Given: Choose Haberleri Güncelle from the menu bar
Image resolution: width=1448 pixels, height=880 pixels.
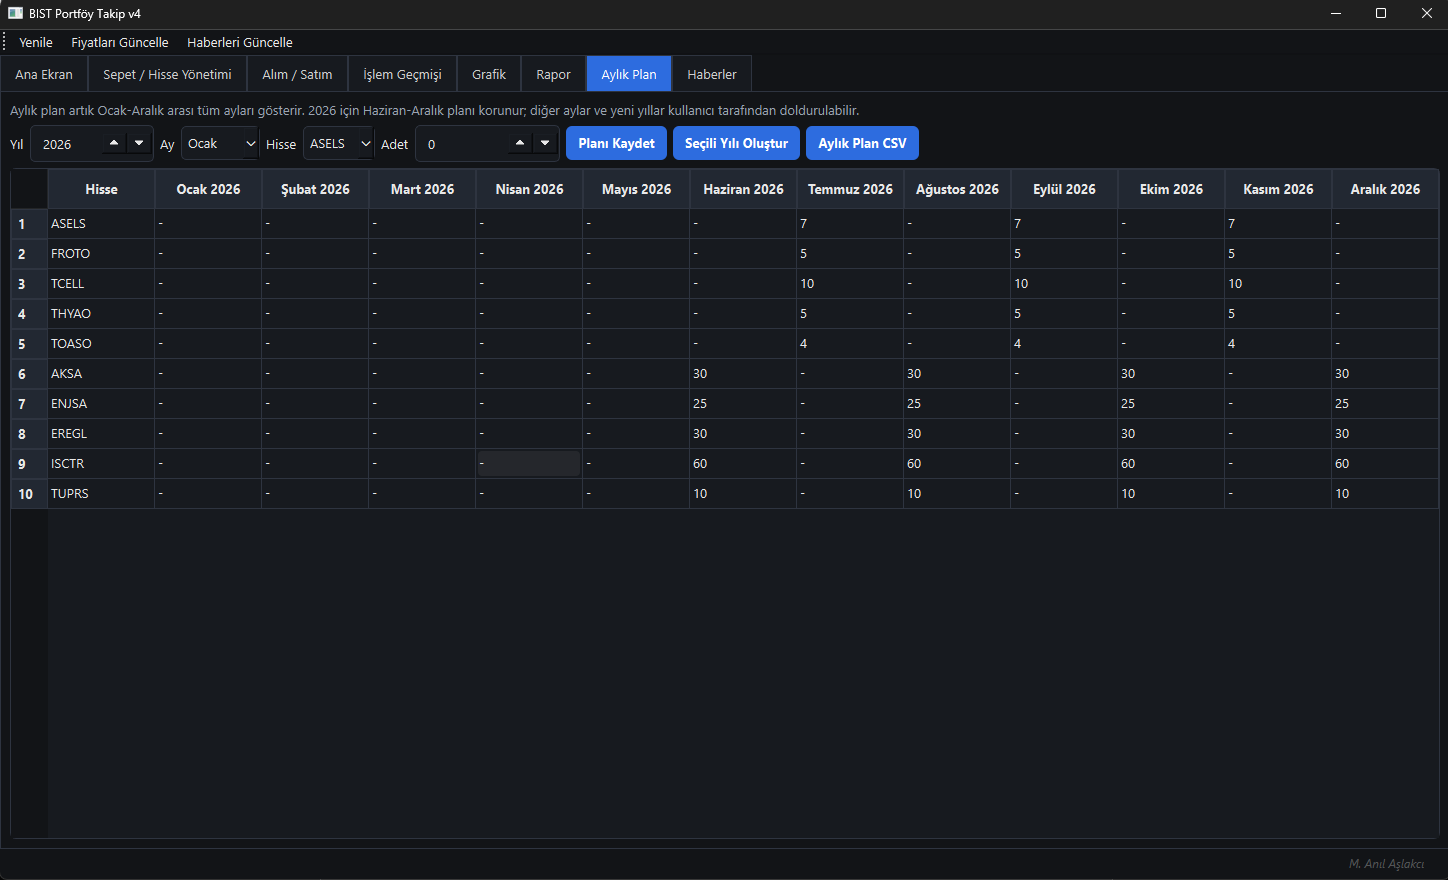Looking at the screenshot, I should coord(240,42).
